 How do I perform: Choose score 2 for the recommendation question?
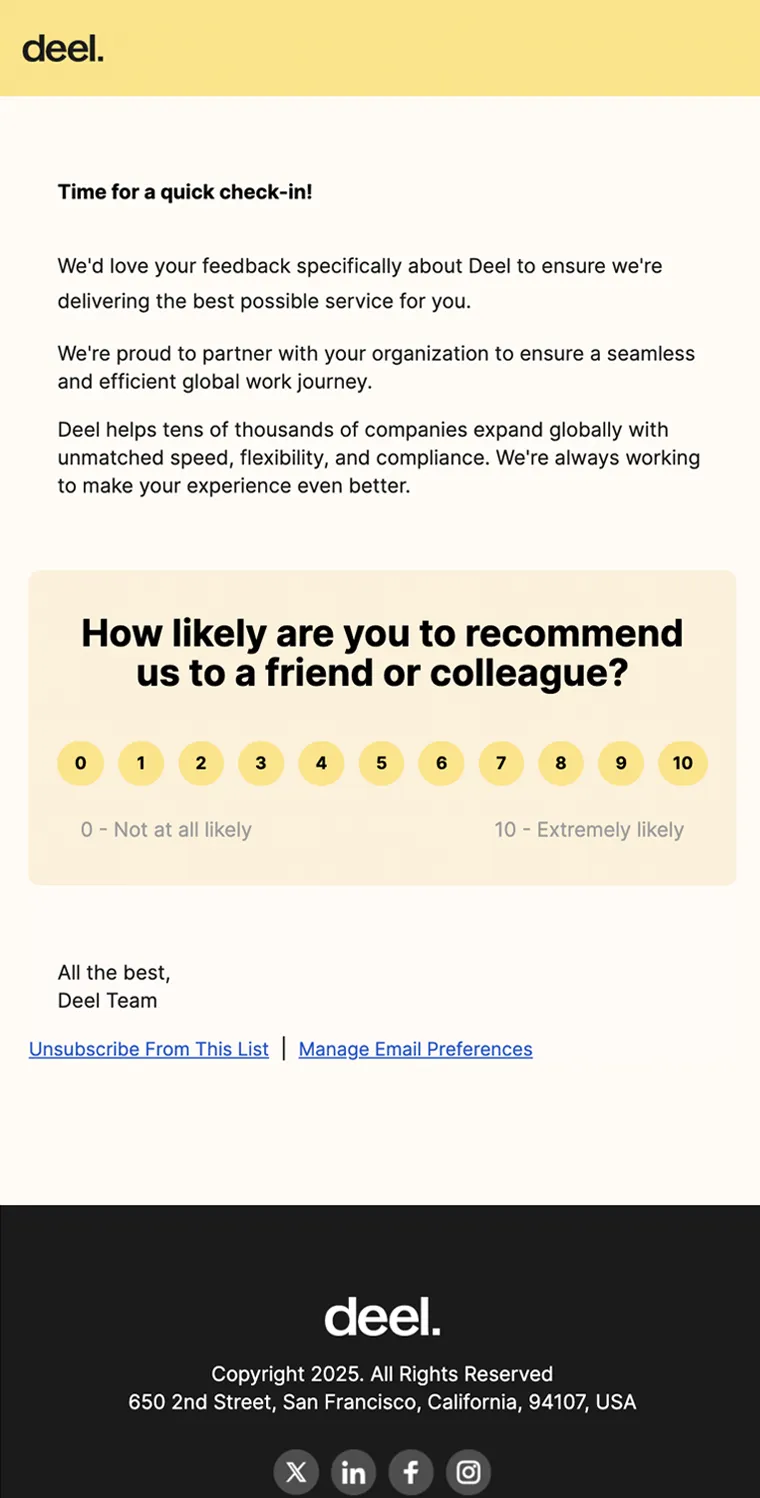click(x=201, y=763)
